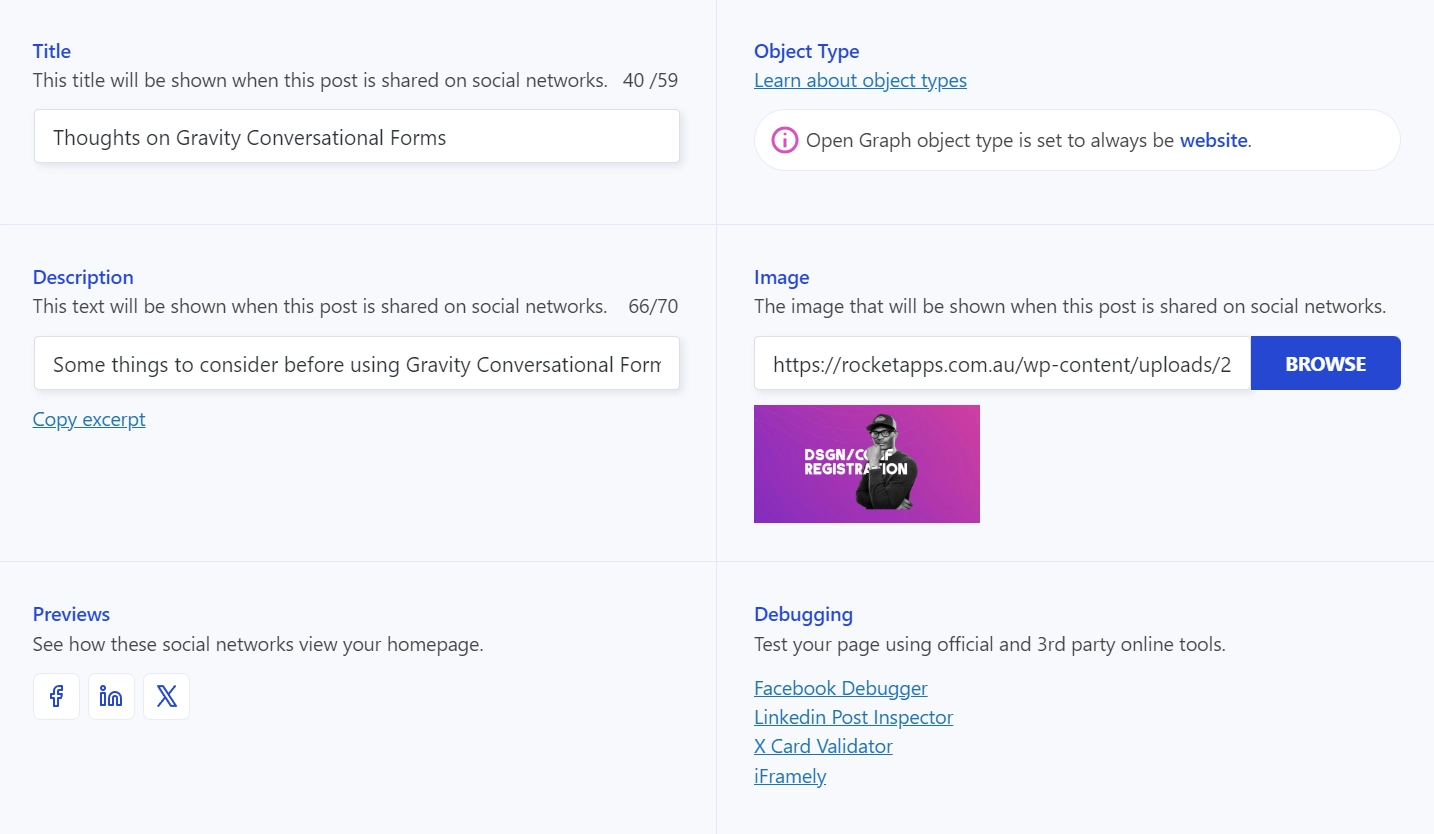
Task: Click the website link in the Open Graph notice
Action: pyautogui.click(x=1213, y=140)
